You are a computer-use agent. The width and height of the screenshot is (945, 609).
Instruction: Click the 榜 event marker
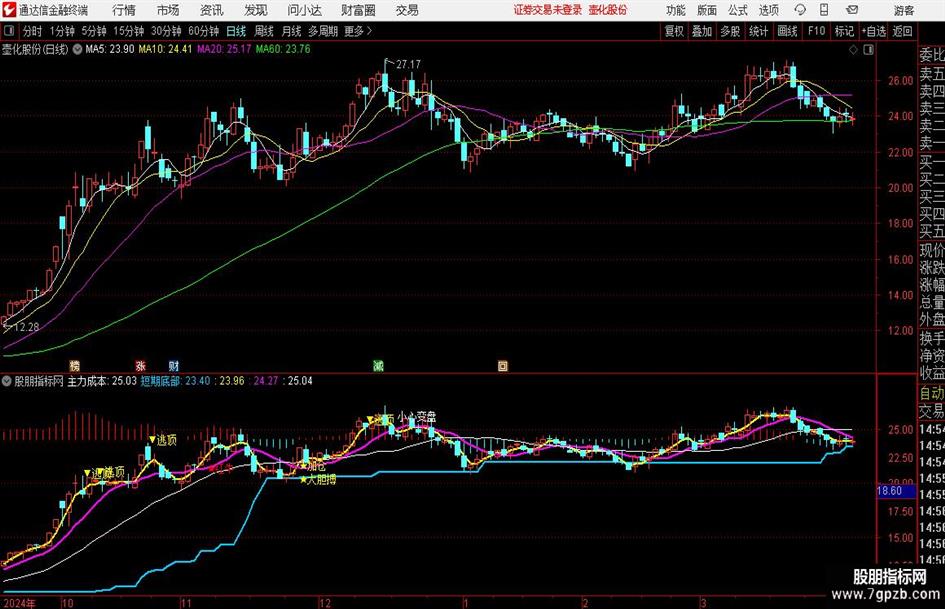tap(75, 365)
